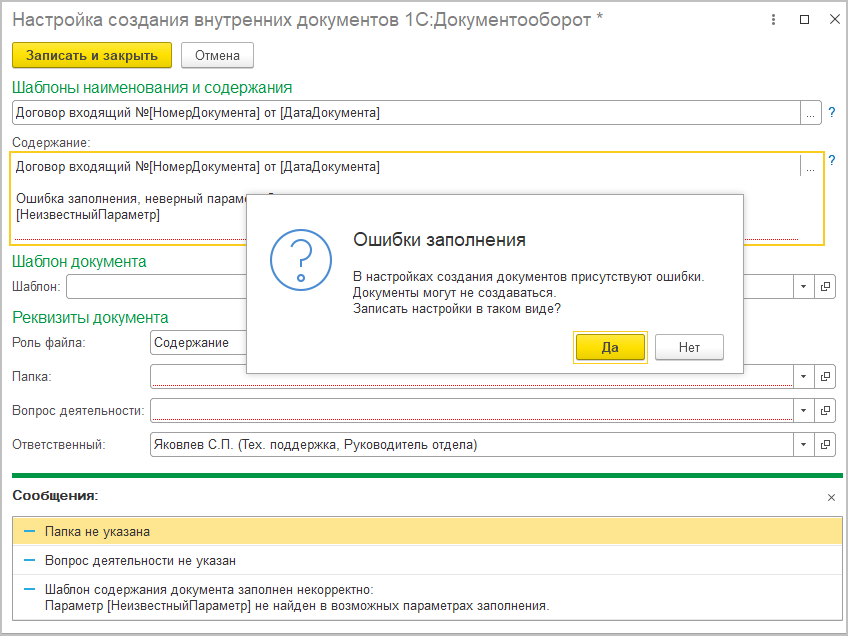
Task: Click the 'Шаблон' input field
Action: point(156,287)
